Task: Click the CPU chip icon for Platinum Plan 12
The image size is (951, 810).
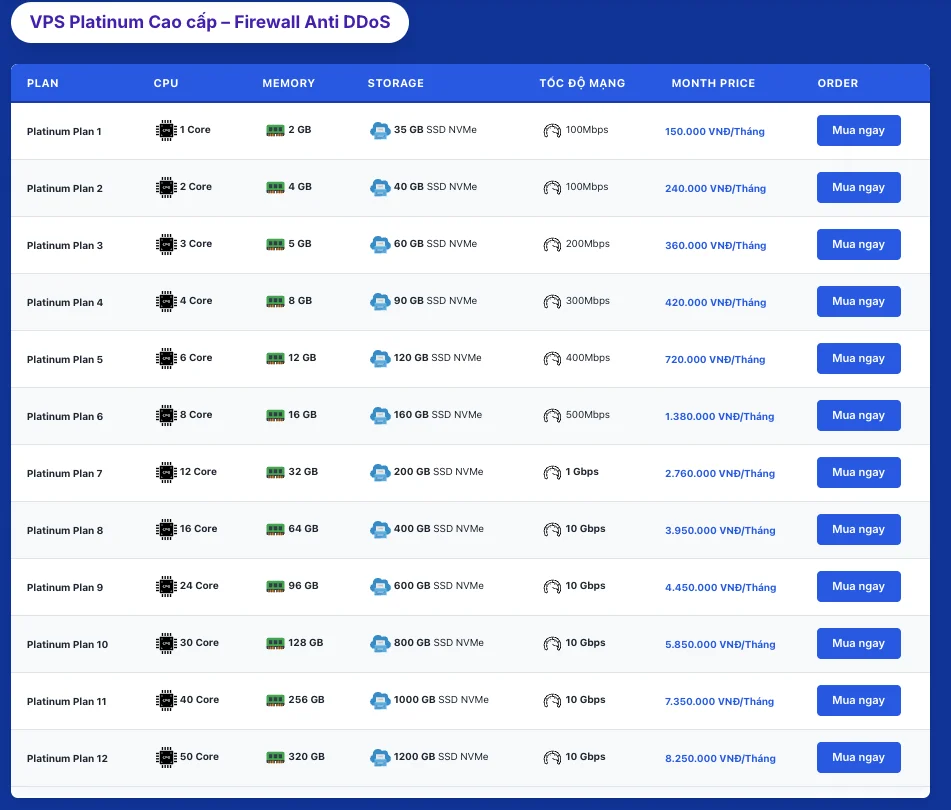Action: coord(166,757)
